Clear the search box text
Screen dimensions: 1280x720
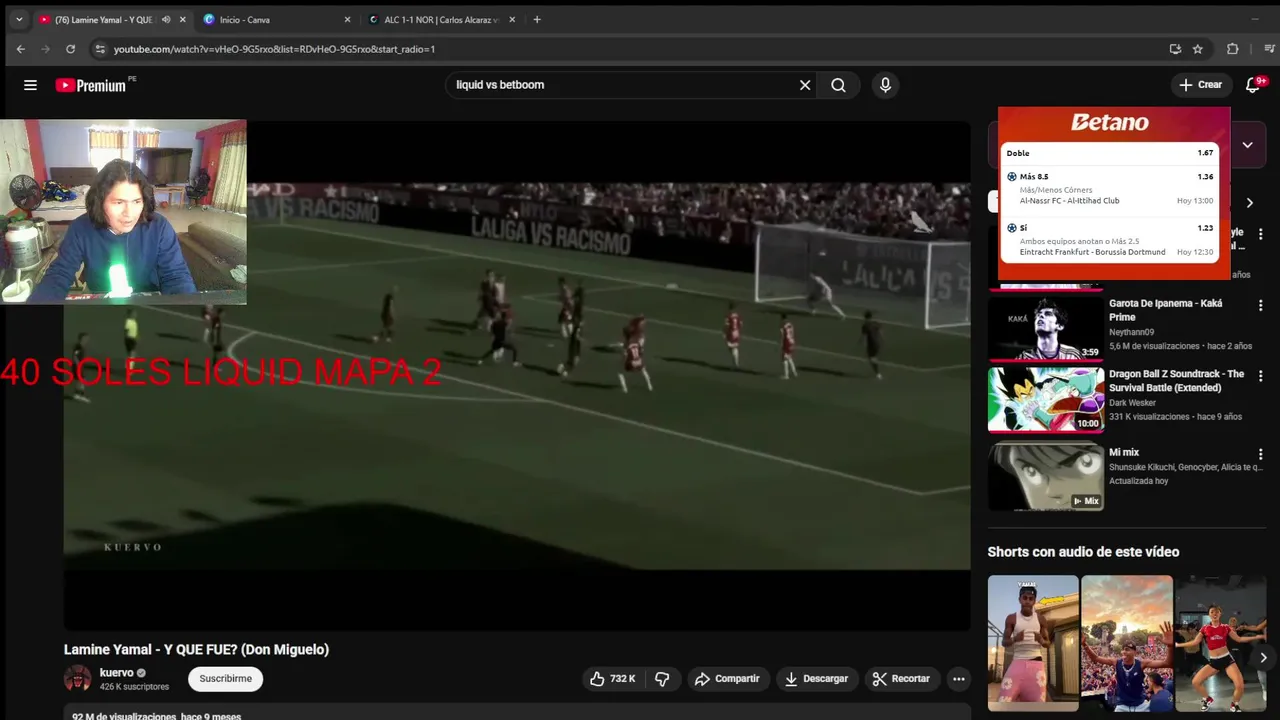805,85
